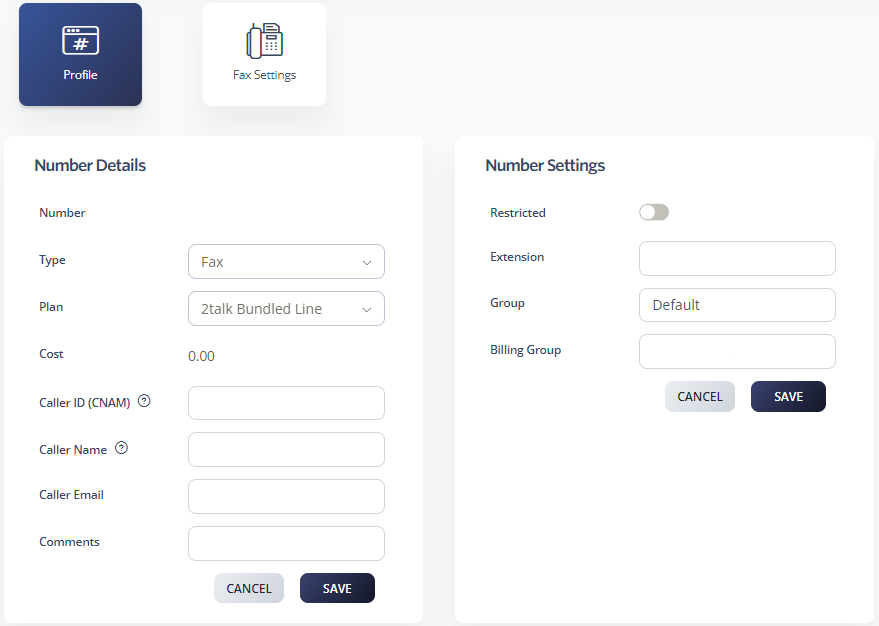Click the Profile hash window icon
The image size is (879, 626).
[x=80, y=40]
